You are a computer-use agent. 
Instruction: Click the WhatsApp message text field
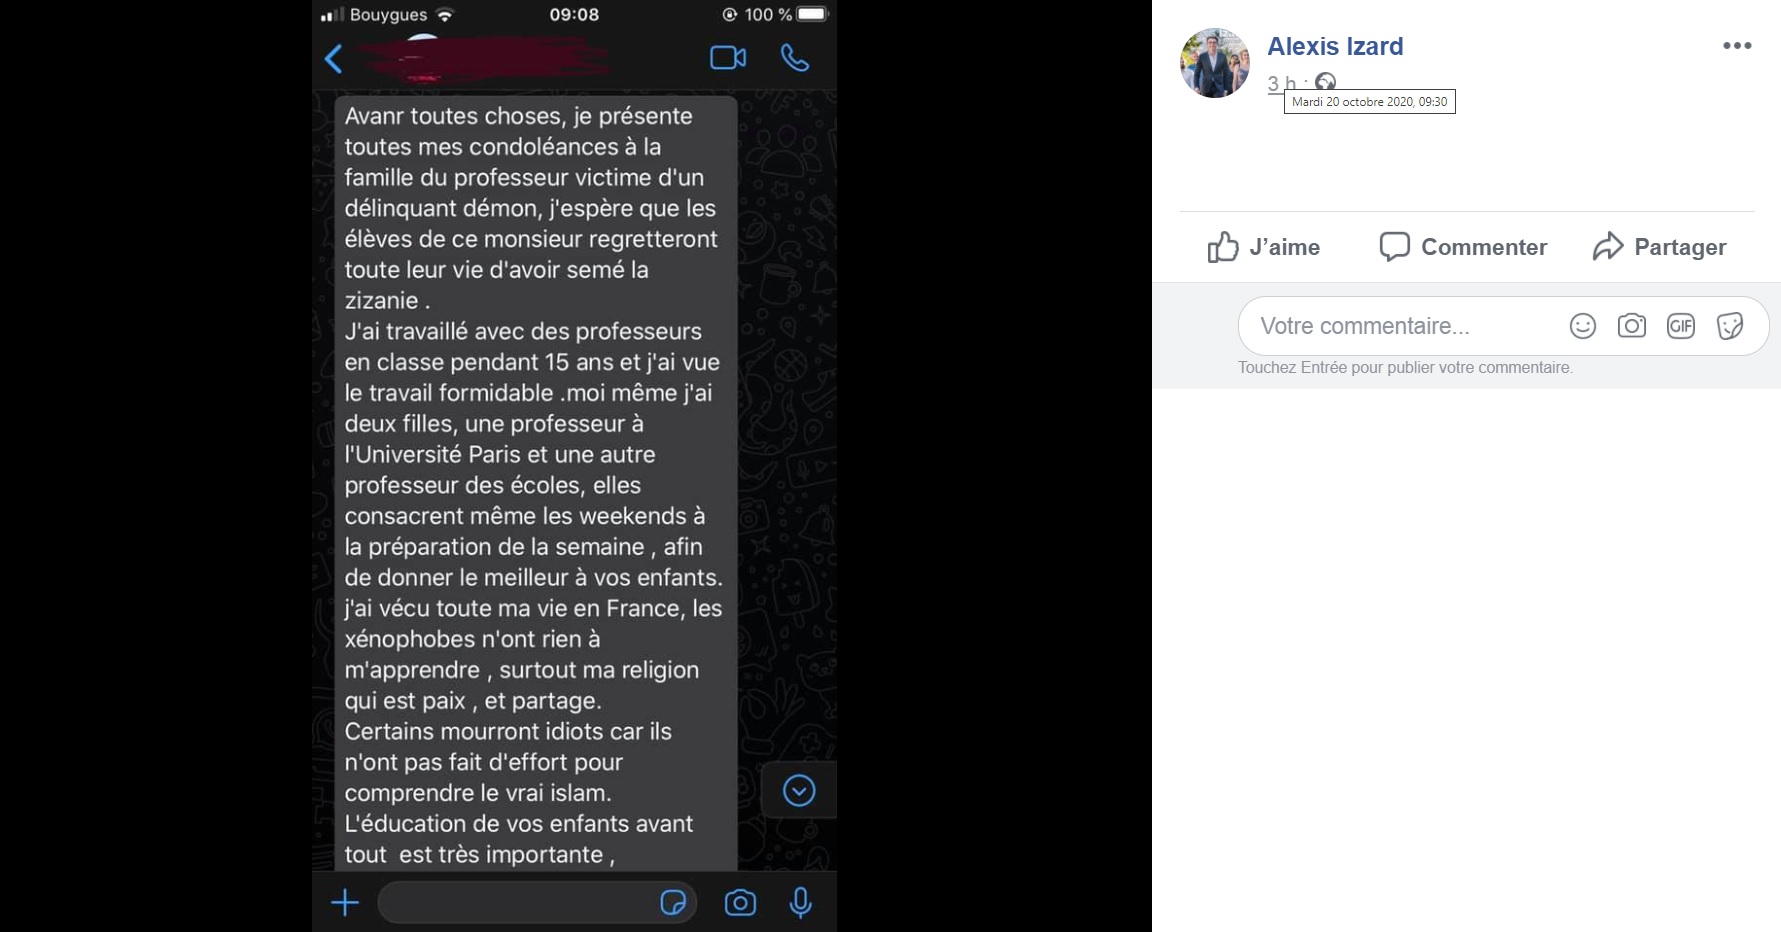[x=515, y=903]
